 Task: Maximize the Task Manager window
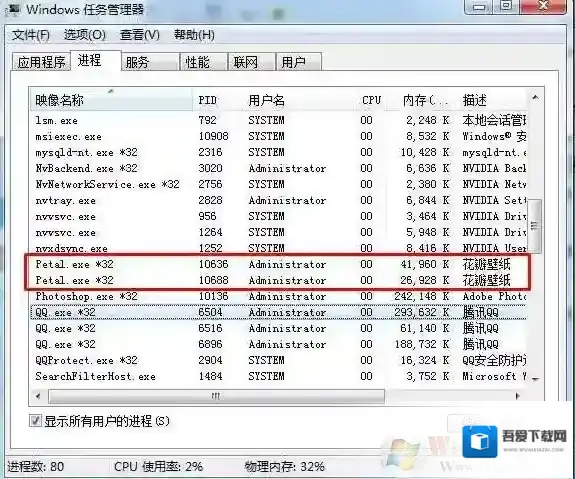click(507, 6)
